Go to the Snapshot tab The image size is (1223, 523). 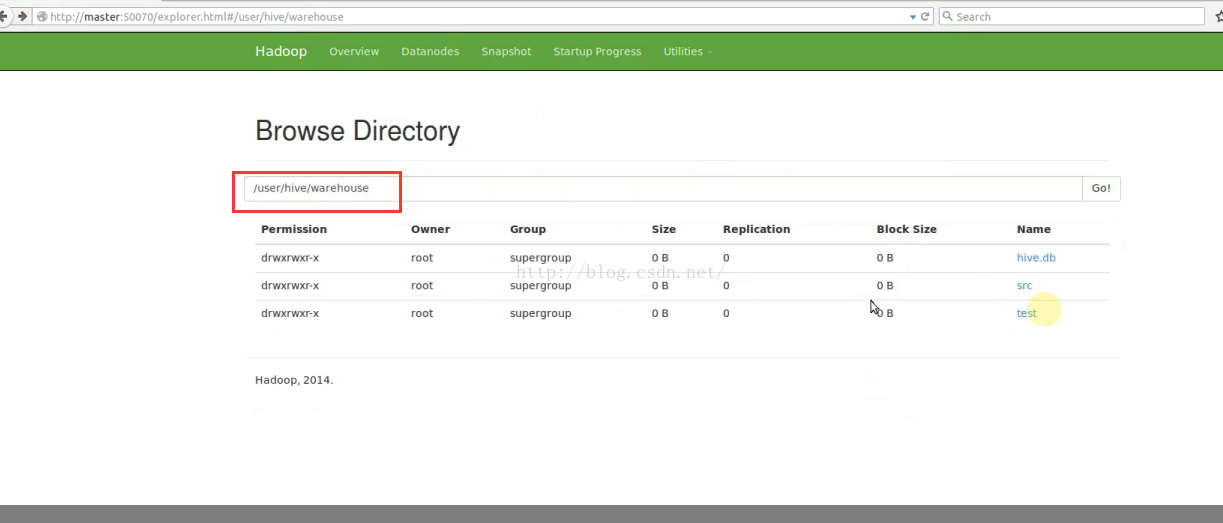click(506, 51)
